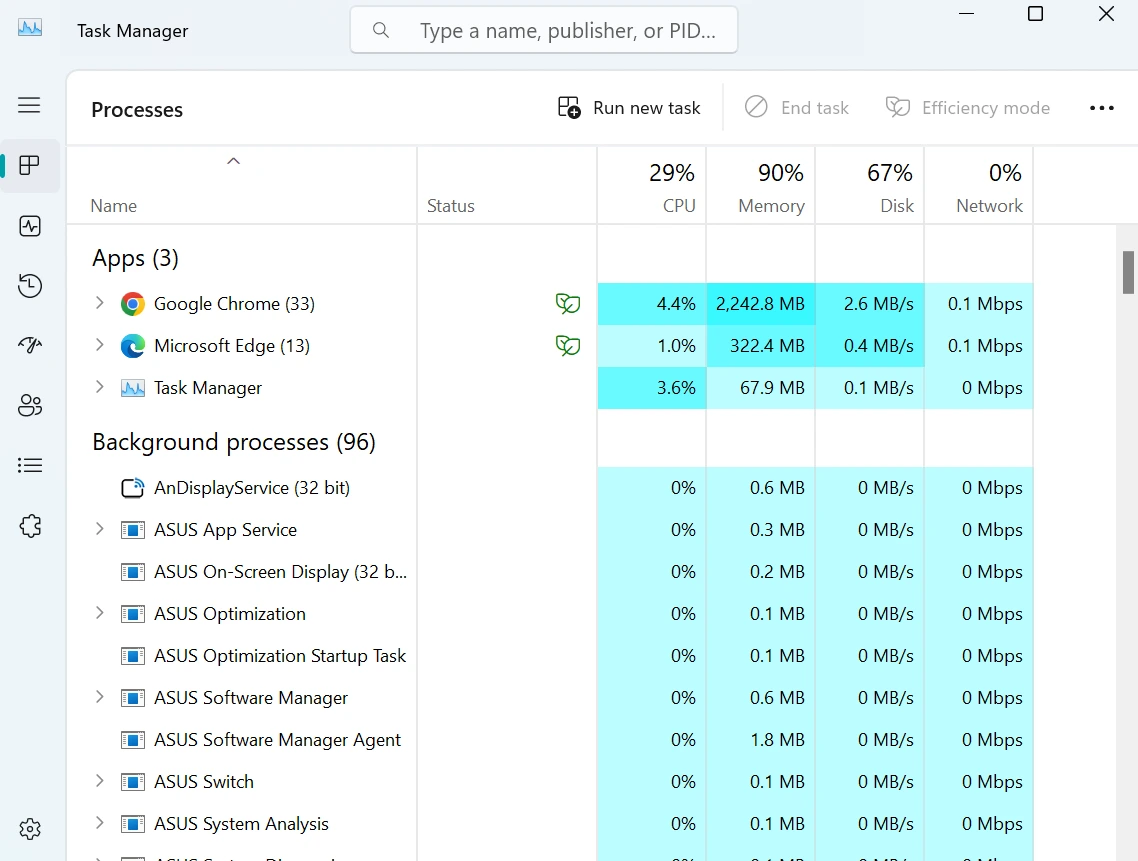Image resolution: width=1138 pixels, height=861 pixels.
Task: Select Google Chrome (33) row
Action: click(x=549, y=303)
